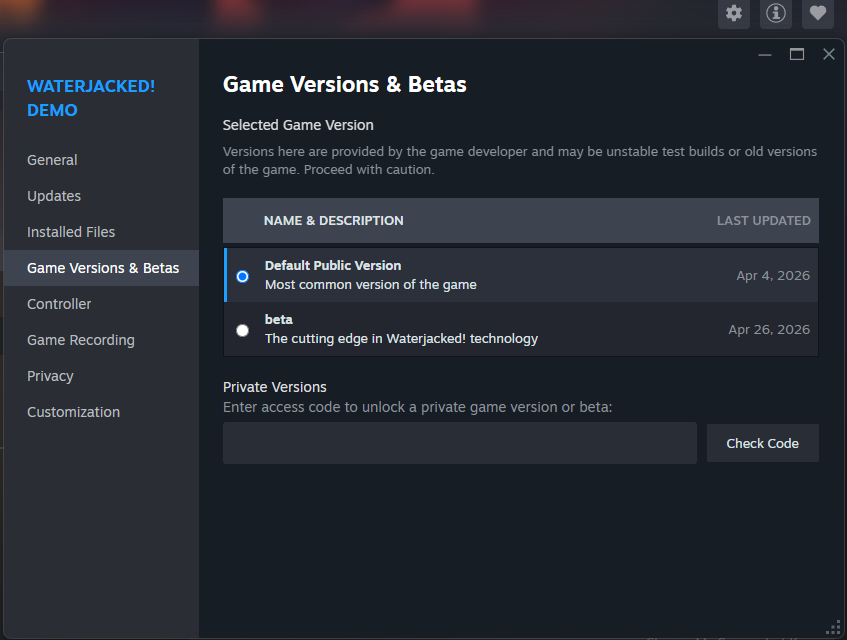Focus the private version access code field
847x640 pixels.
[460, 443]
